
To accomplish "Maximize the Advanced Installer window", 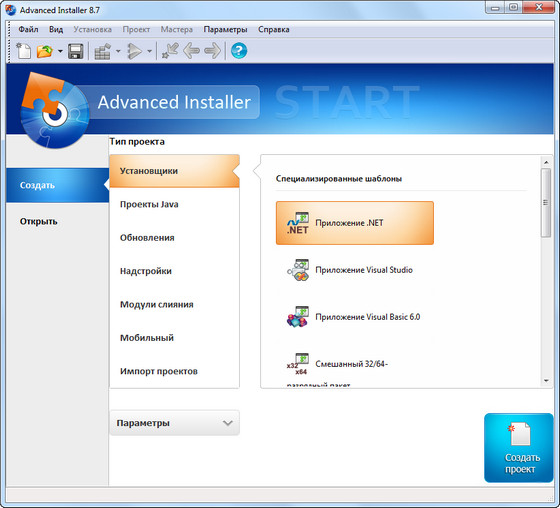I will 513,8.
